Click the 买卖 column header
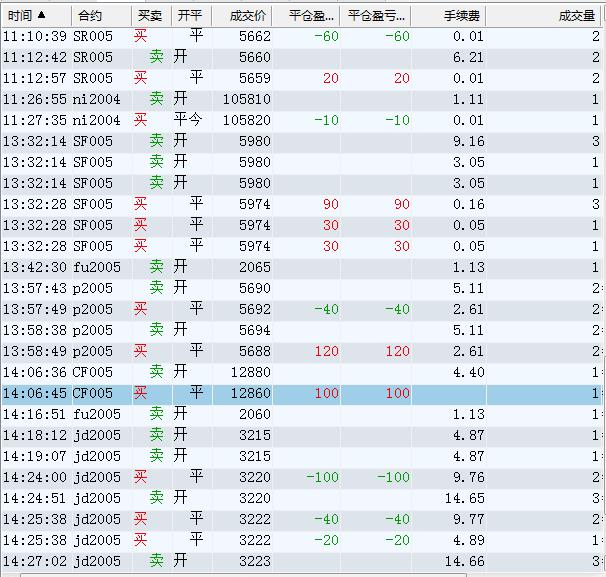The image size is (606, 577). point(150,16)
